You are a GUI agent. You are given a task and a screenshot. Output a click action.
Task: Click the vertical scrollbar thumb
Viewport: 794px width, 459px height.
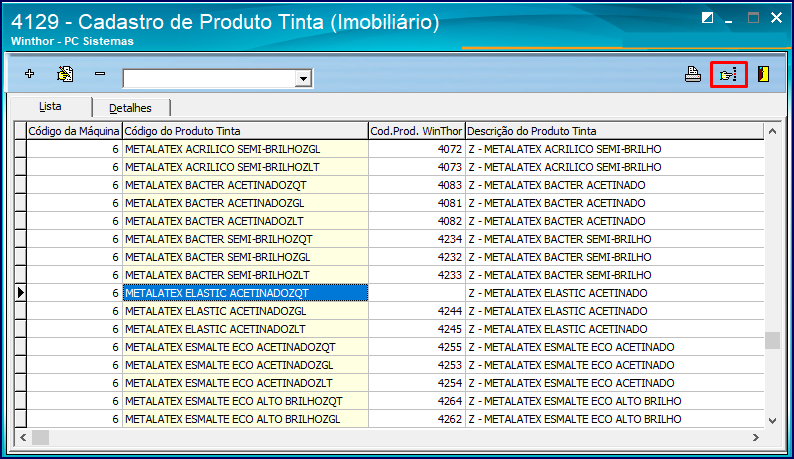pos(772,340)
